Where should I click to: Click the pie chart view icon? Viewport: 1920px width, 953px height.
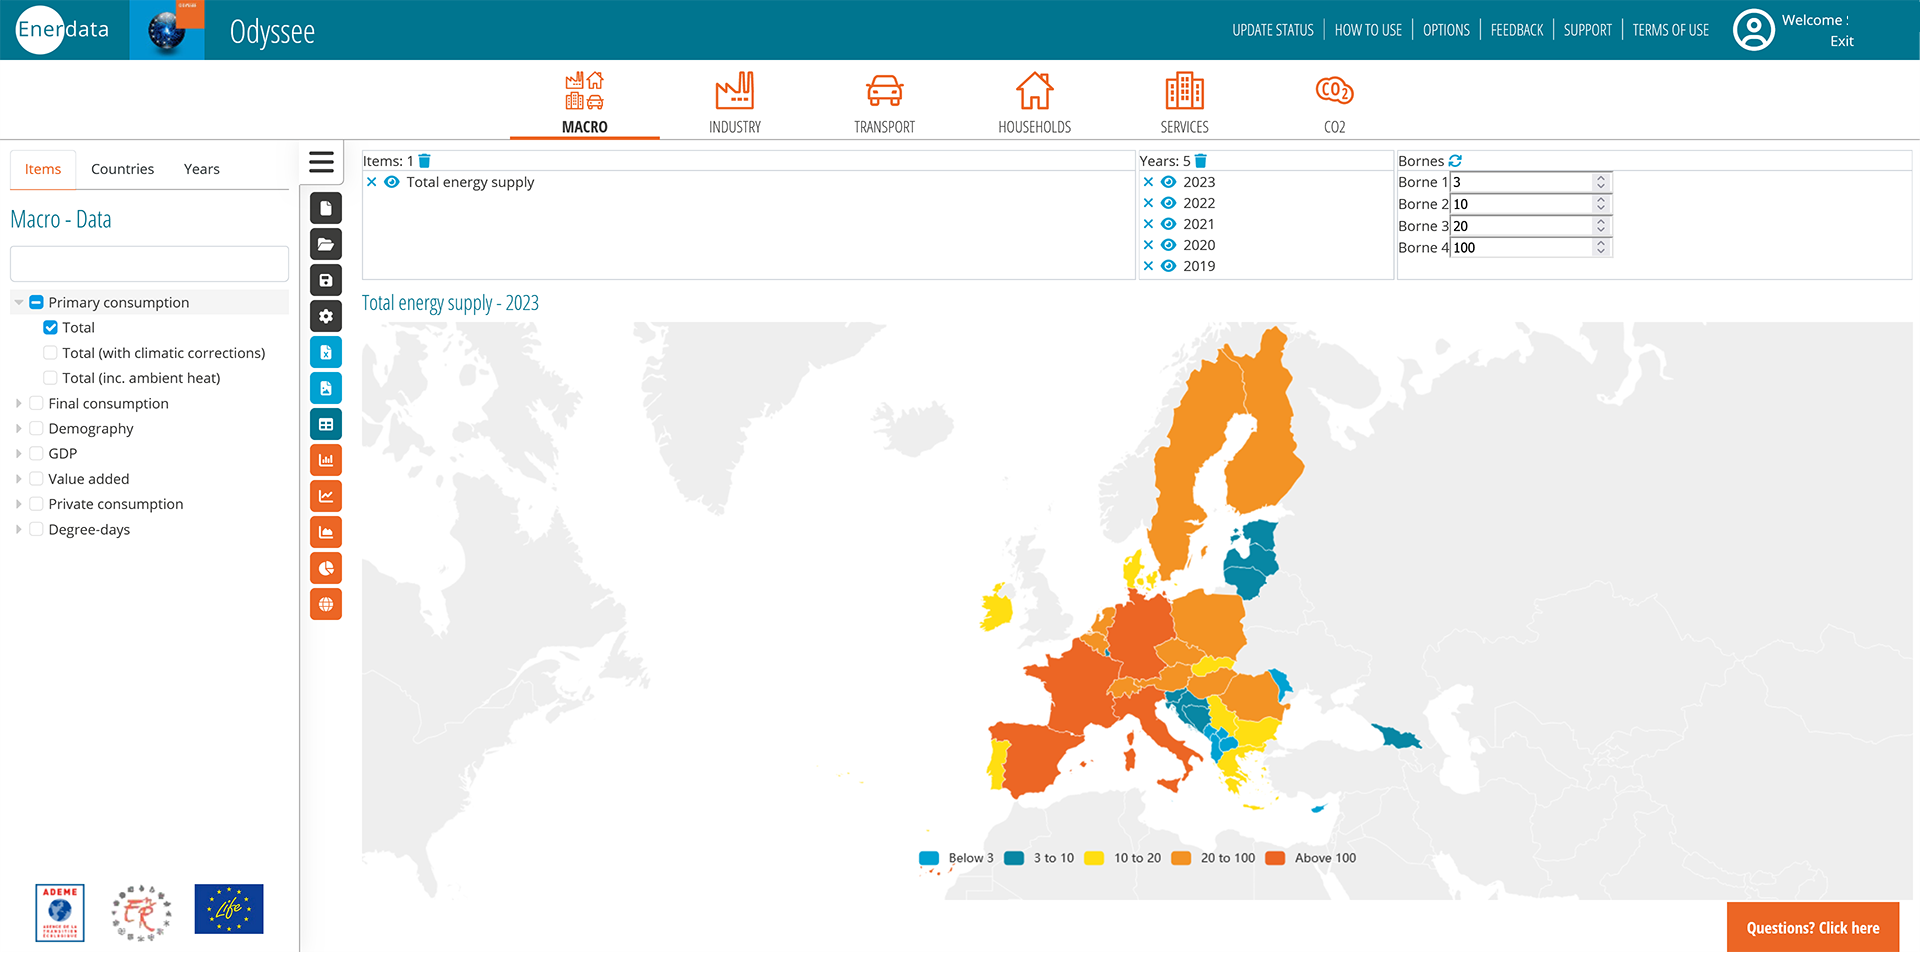tap(326, 569)
